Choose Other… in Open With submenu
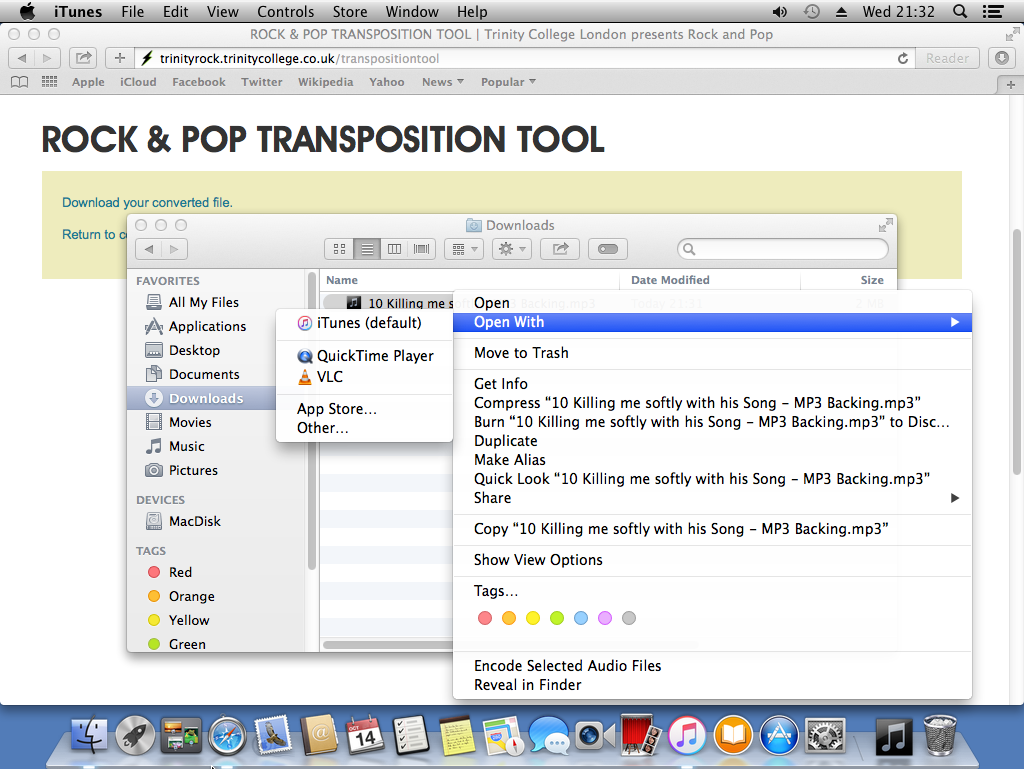Image resolution: width=1024 pixels, height=769 pixels. [x=364, y=428]
